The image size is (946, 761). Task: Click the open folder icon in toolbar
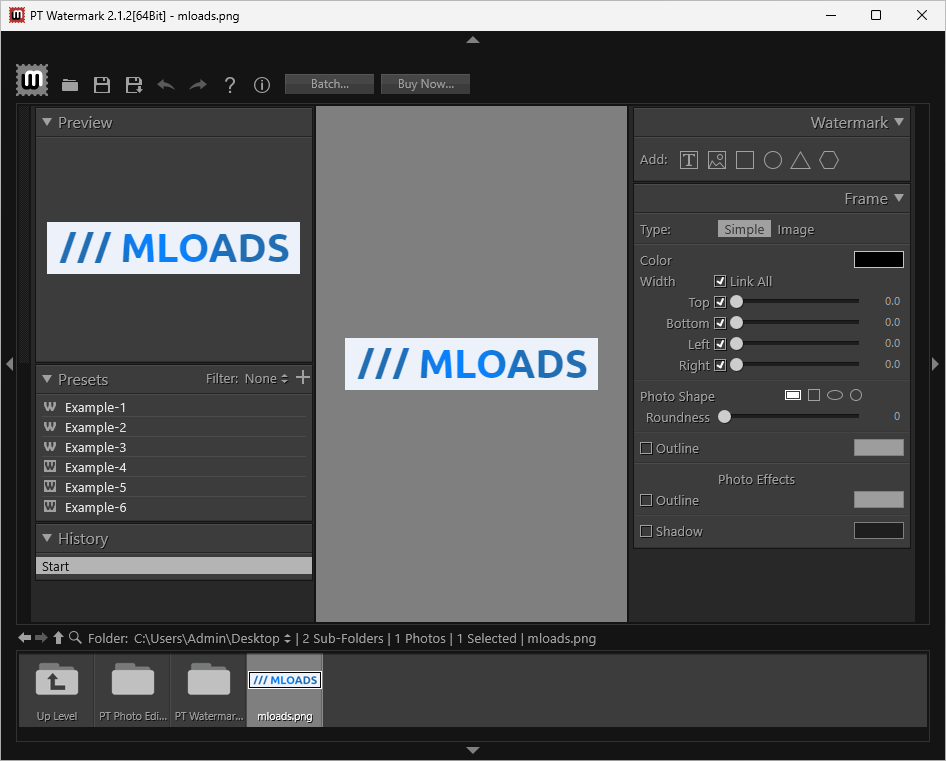70,85
